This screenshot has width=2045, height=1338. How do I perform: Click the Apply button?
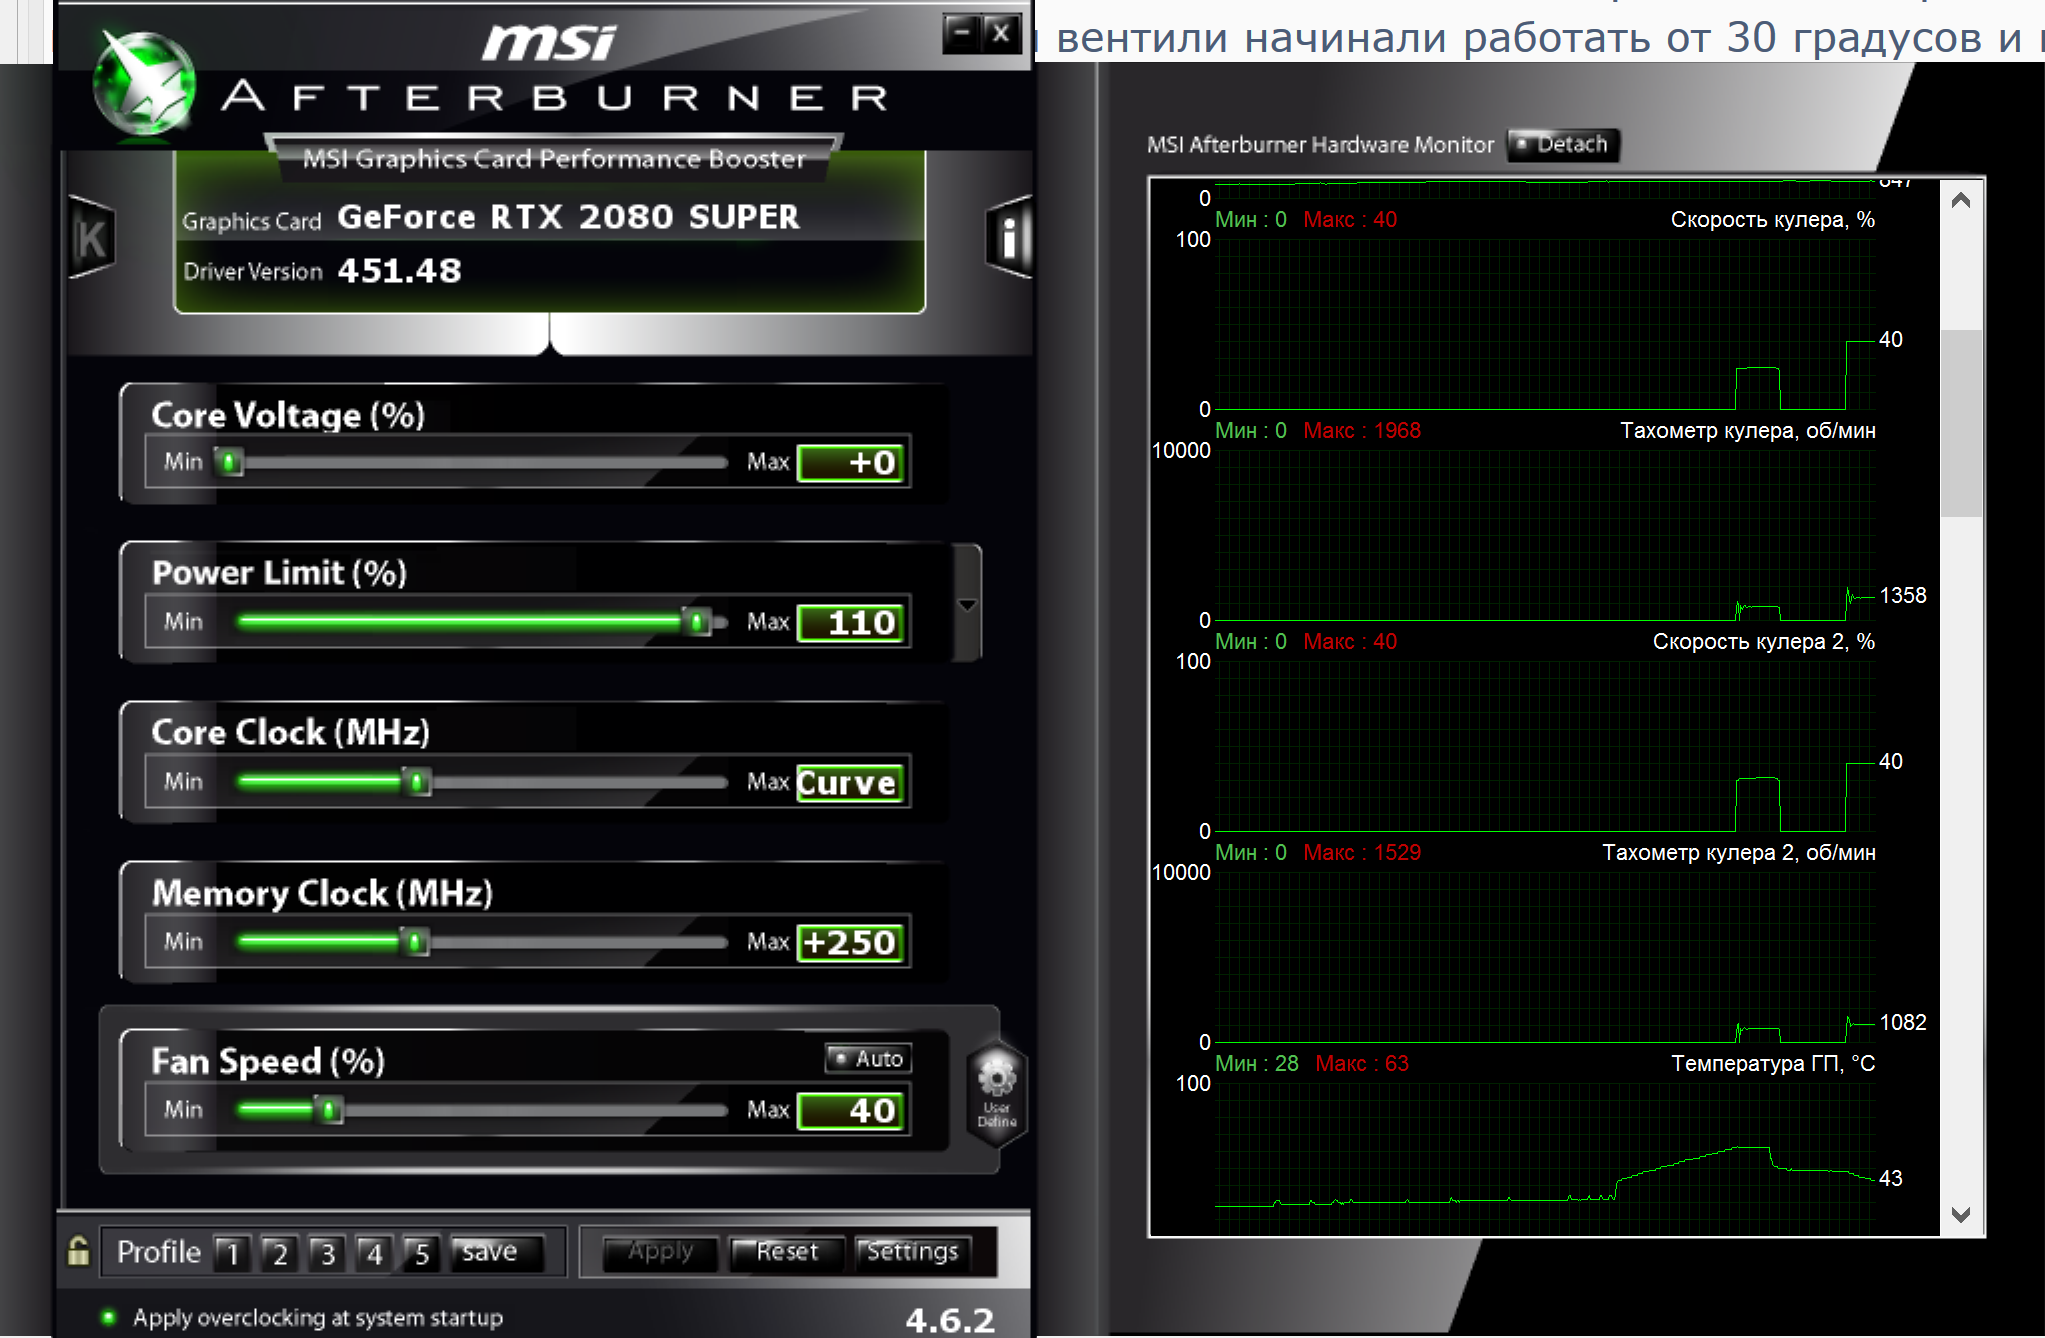click(x=660, y=1252)
